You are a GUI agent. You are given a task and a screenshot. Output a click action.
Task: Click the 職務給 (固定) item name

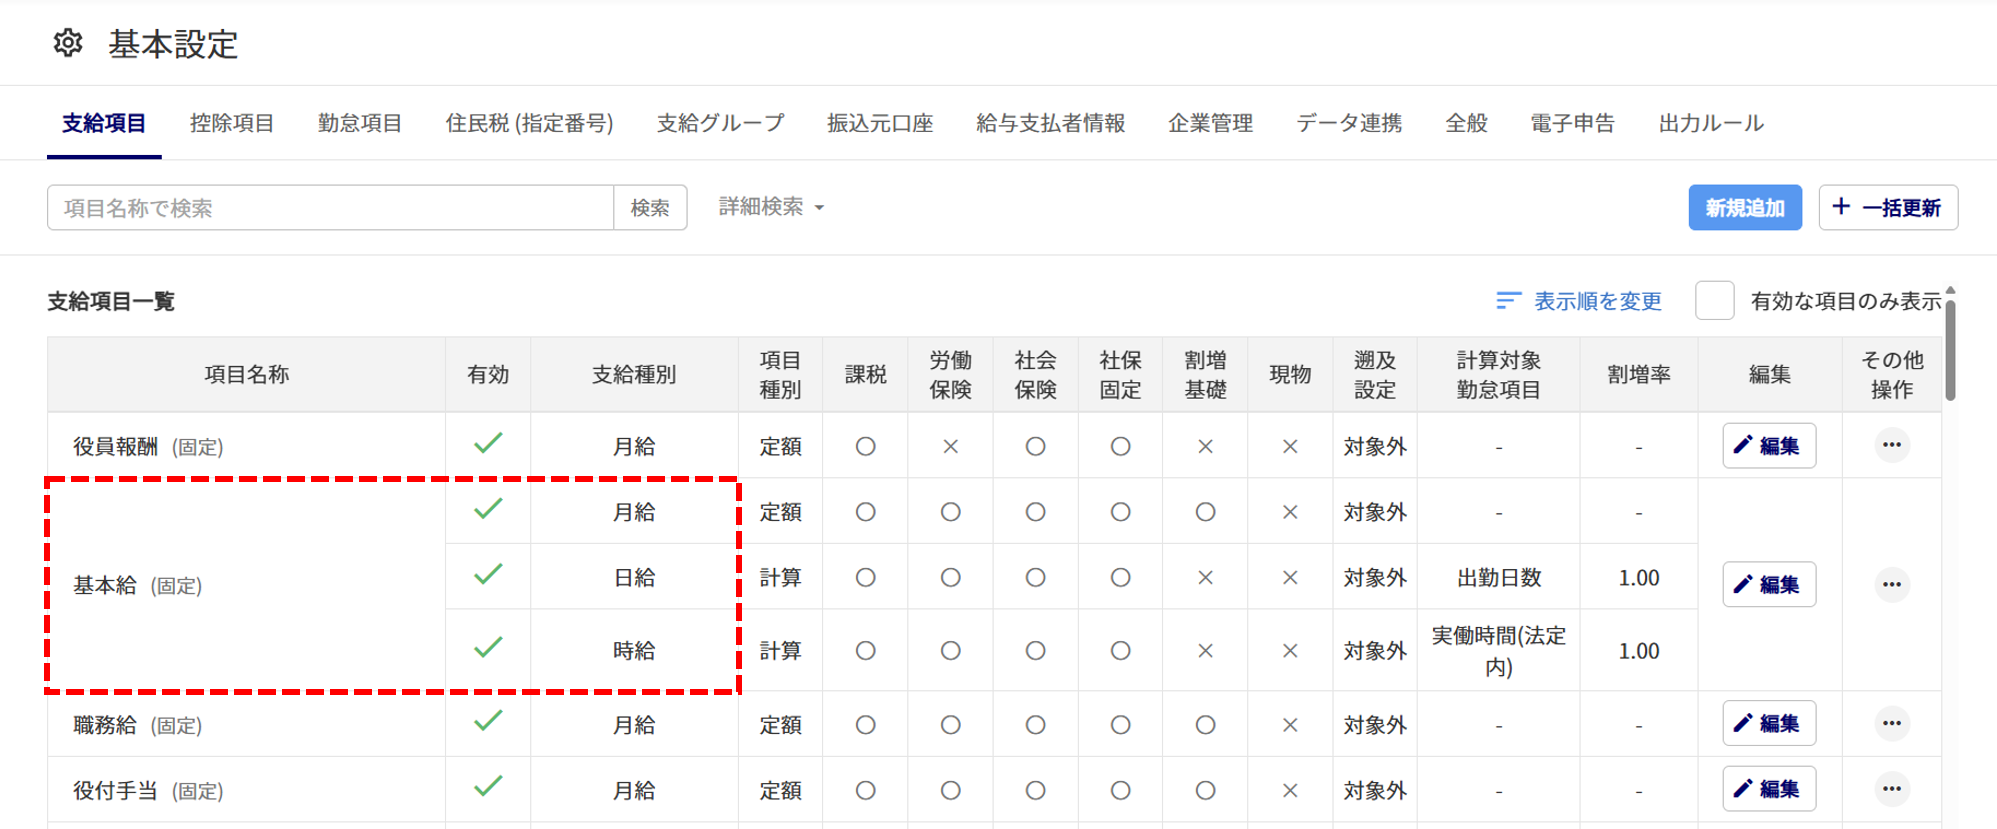[x=137, y=725]
